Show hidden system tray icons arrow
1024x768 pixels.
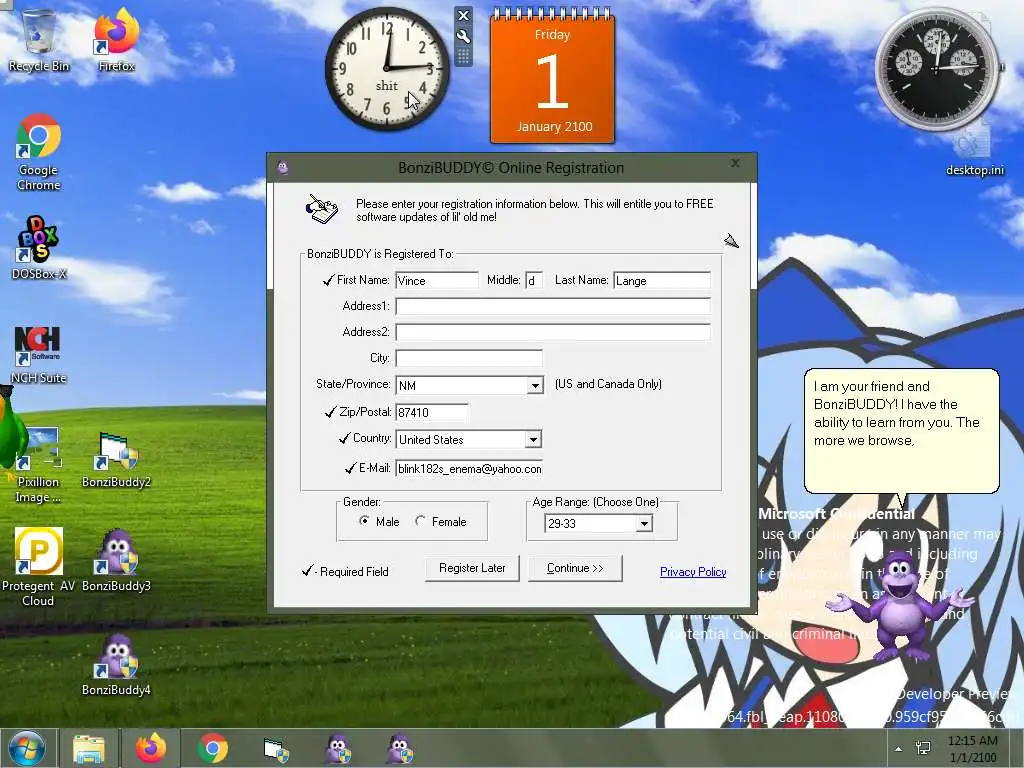899,749
